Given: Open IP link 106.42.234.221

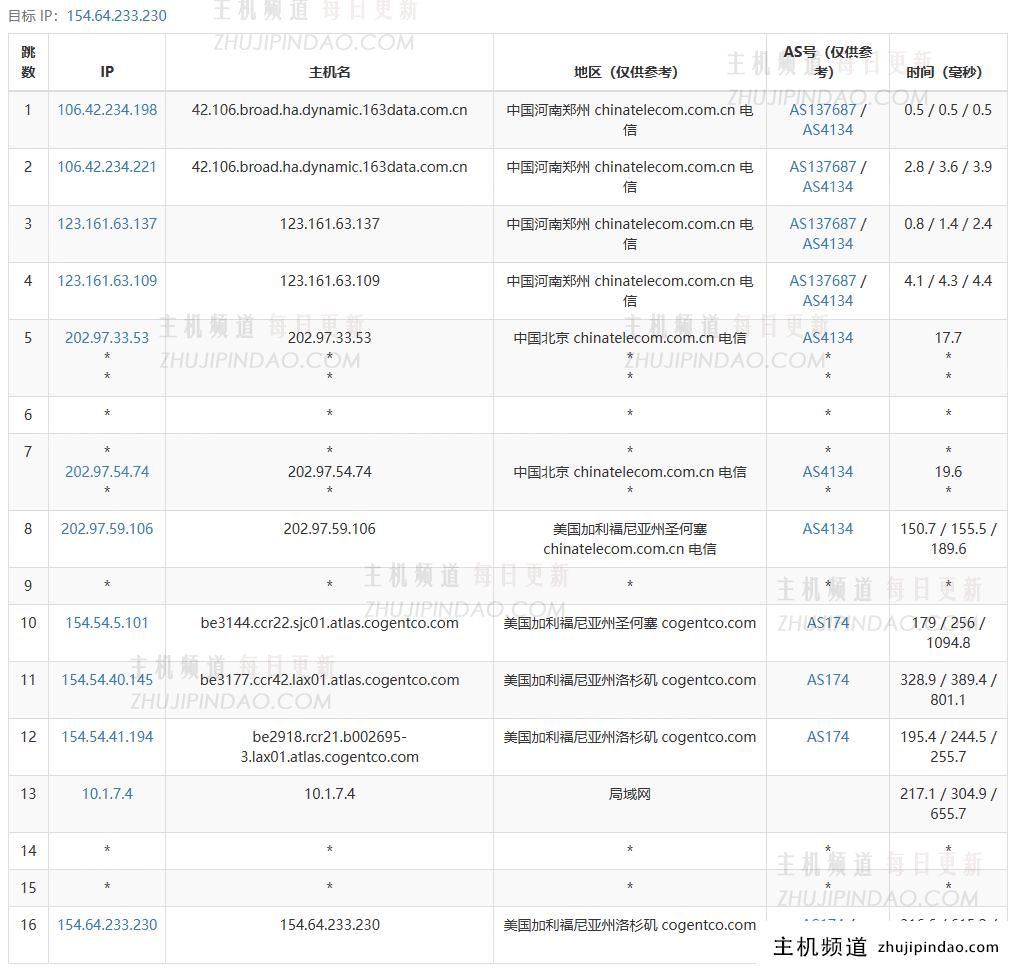Looking at the screenshot, I should click(107, 167).
